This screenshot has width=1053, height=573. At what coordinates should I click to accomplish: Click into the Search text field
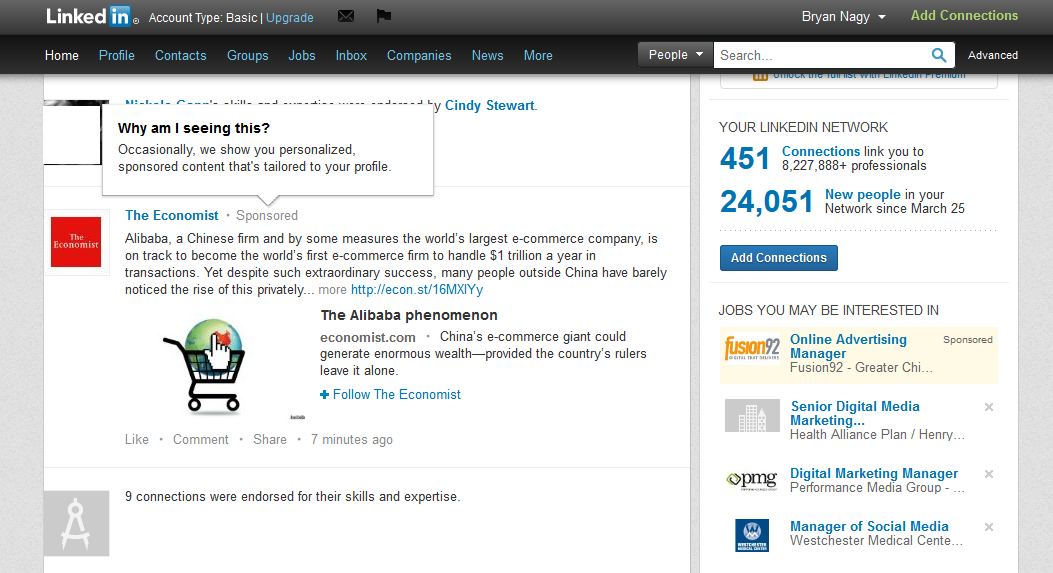pyautogui.click(x=820, y=55)
